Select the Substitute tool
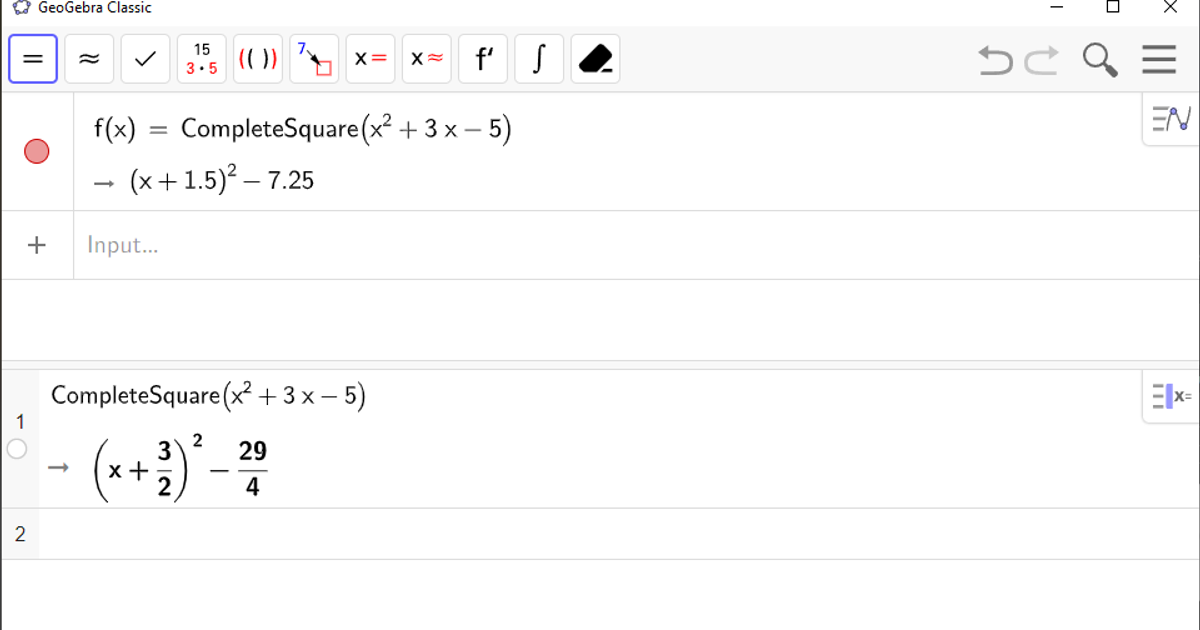 (313, 58)
